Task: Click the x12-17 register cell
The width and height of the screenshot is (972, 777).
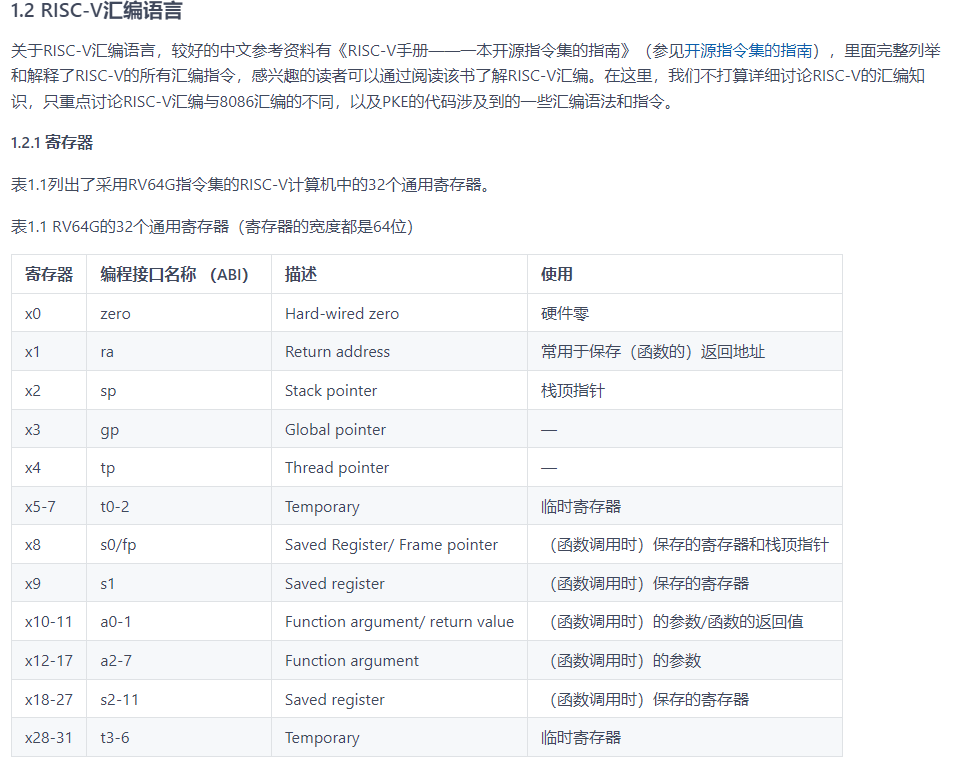Action: [x=49, y=660]
